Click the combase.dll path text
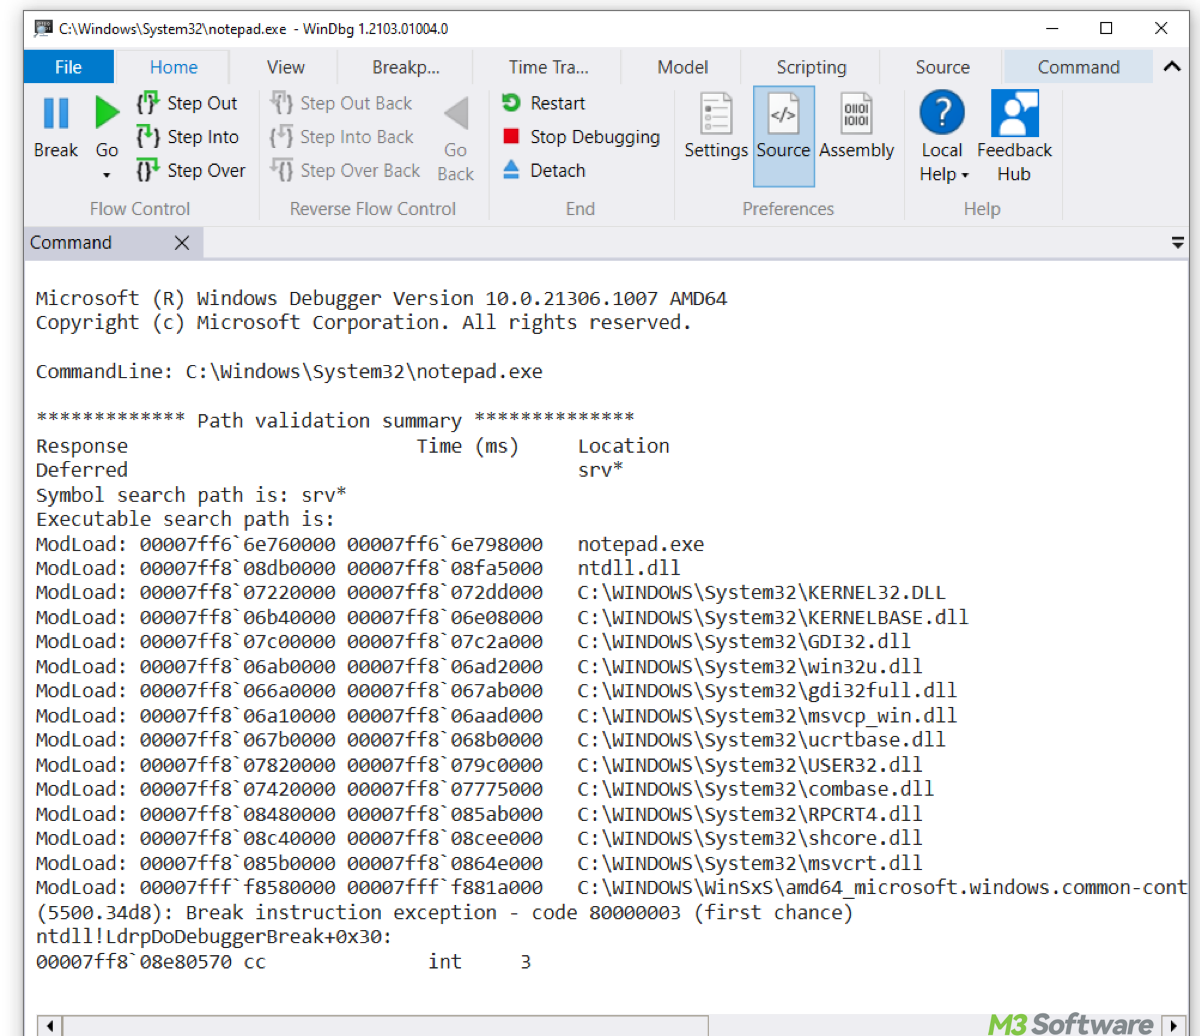Screen dimensions: 1200x1036 756,789
